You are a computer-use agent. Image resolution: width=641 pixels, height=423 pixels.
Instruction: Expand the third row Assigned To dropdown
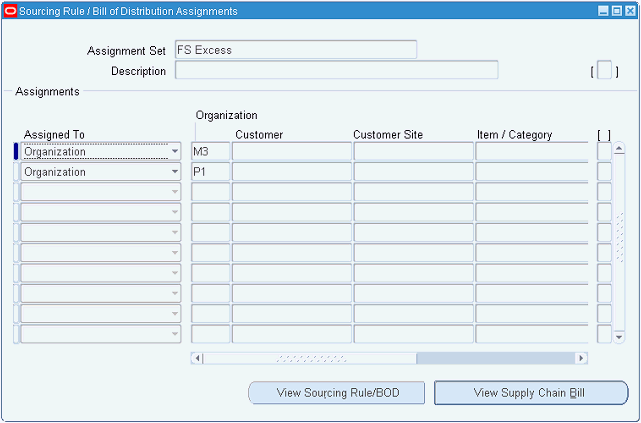coord(175,192)
